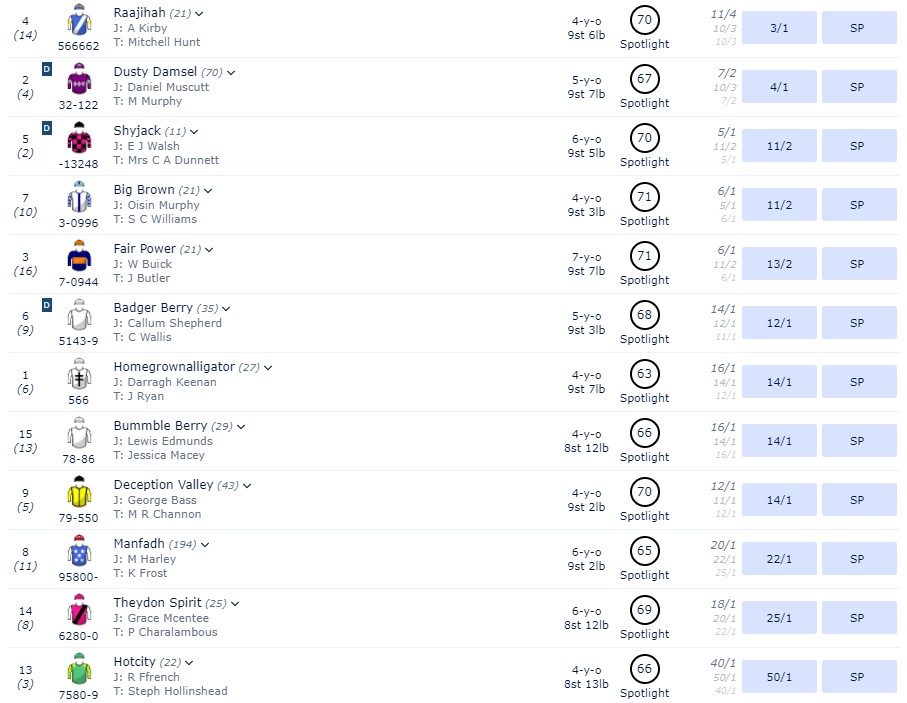Click Manfadh's blue spotted silks icon
Viewport: 907px width, 703px height.
pyautogui.click(x=79, y=552)
